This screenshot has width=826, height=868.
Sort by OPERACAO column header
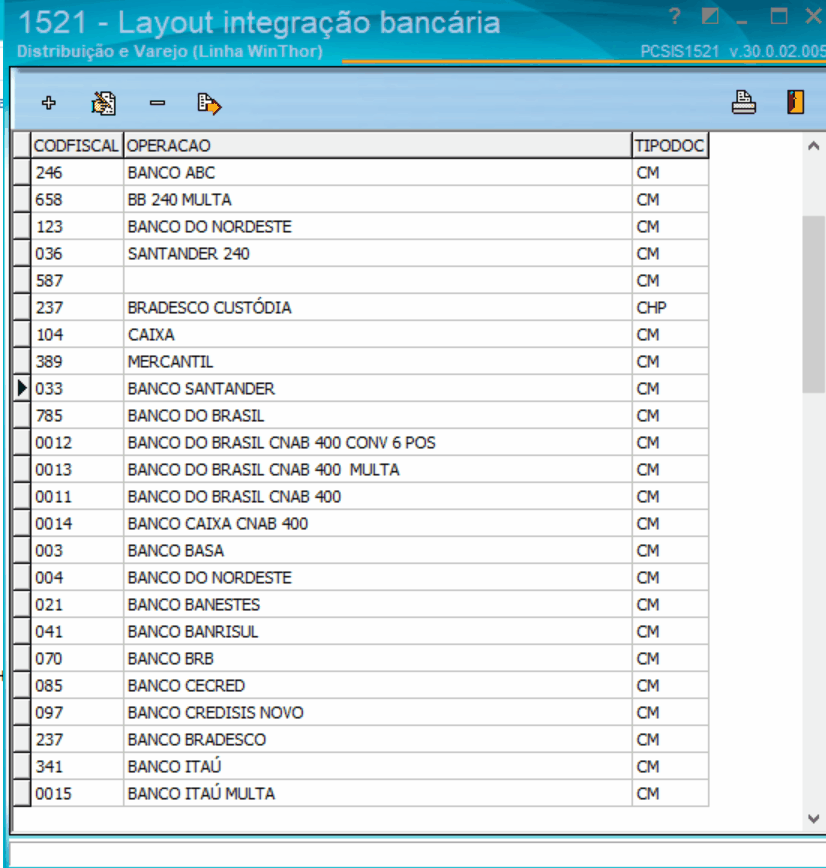378,146
